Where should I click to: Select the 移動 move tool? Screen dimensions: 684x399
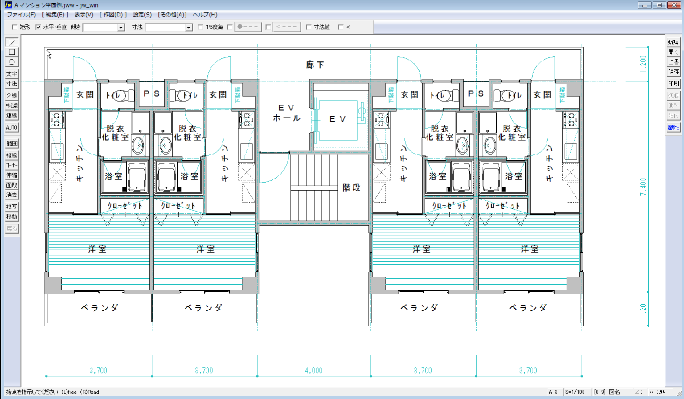(x=12, y=217)
